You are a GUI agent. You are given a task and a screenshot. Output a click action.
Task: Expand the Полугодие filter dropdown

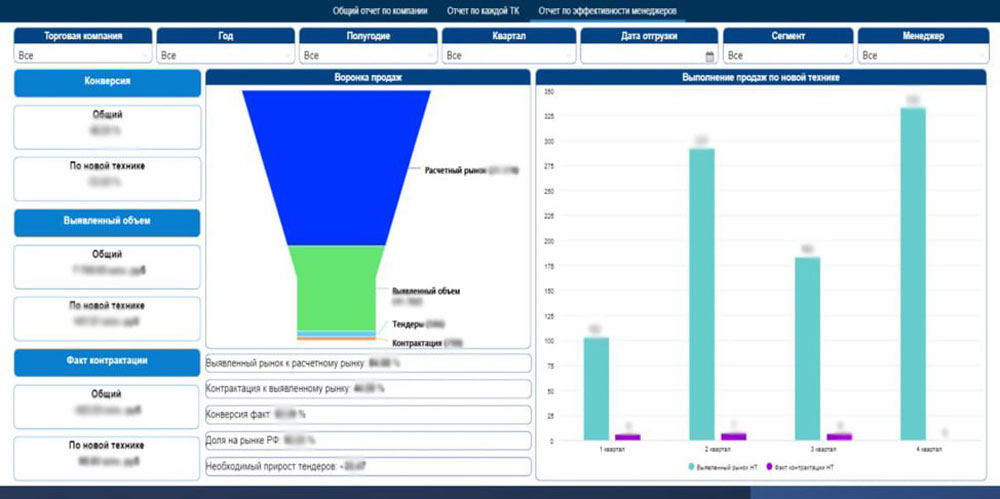click(x=368, y=56)
